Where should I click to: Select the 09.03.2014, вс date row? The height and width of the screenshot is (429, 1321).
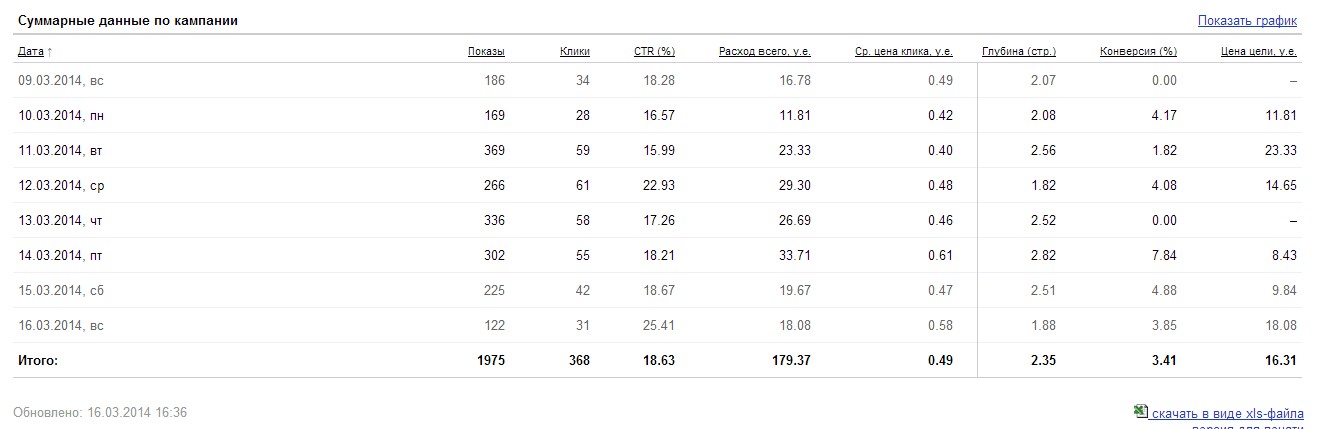pos(61,80)
